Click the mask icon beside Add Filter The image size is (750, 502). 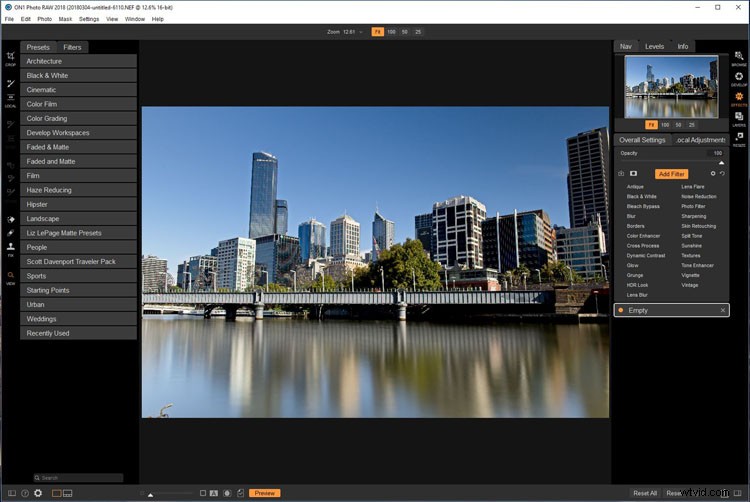[633, 174]
